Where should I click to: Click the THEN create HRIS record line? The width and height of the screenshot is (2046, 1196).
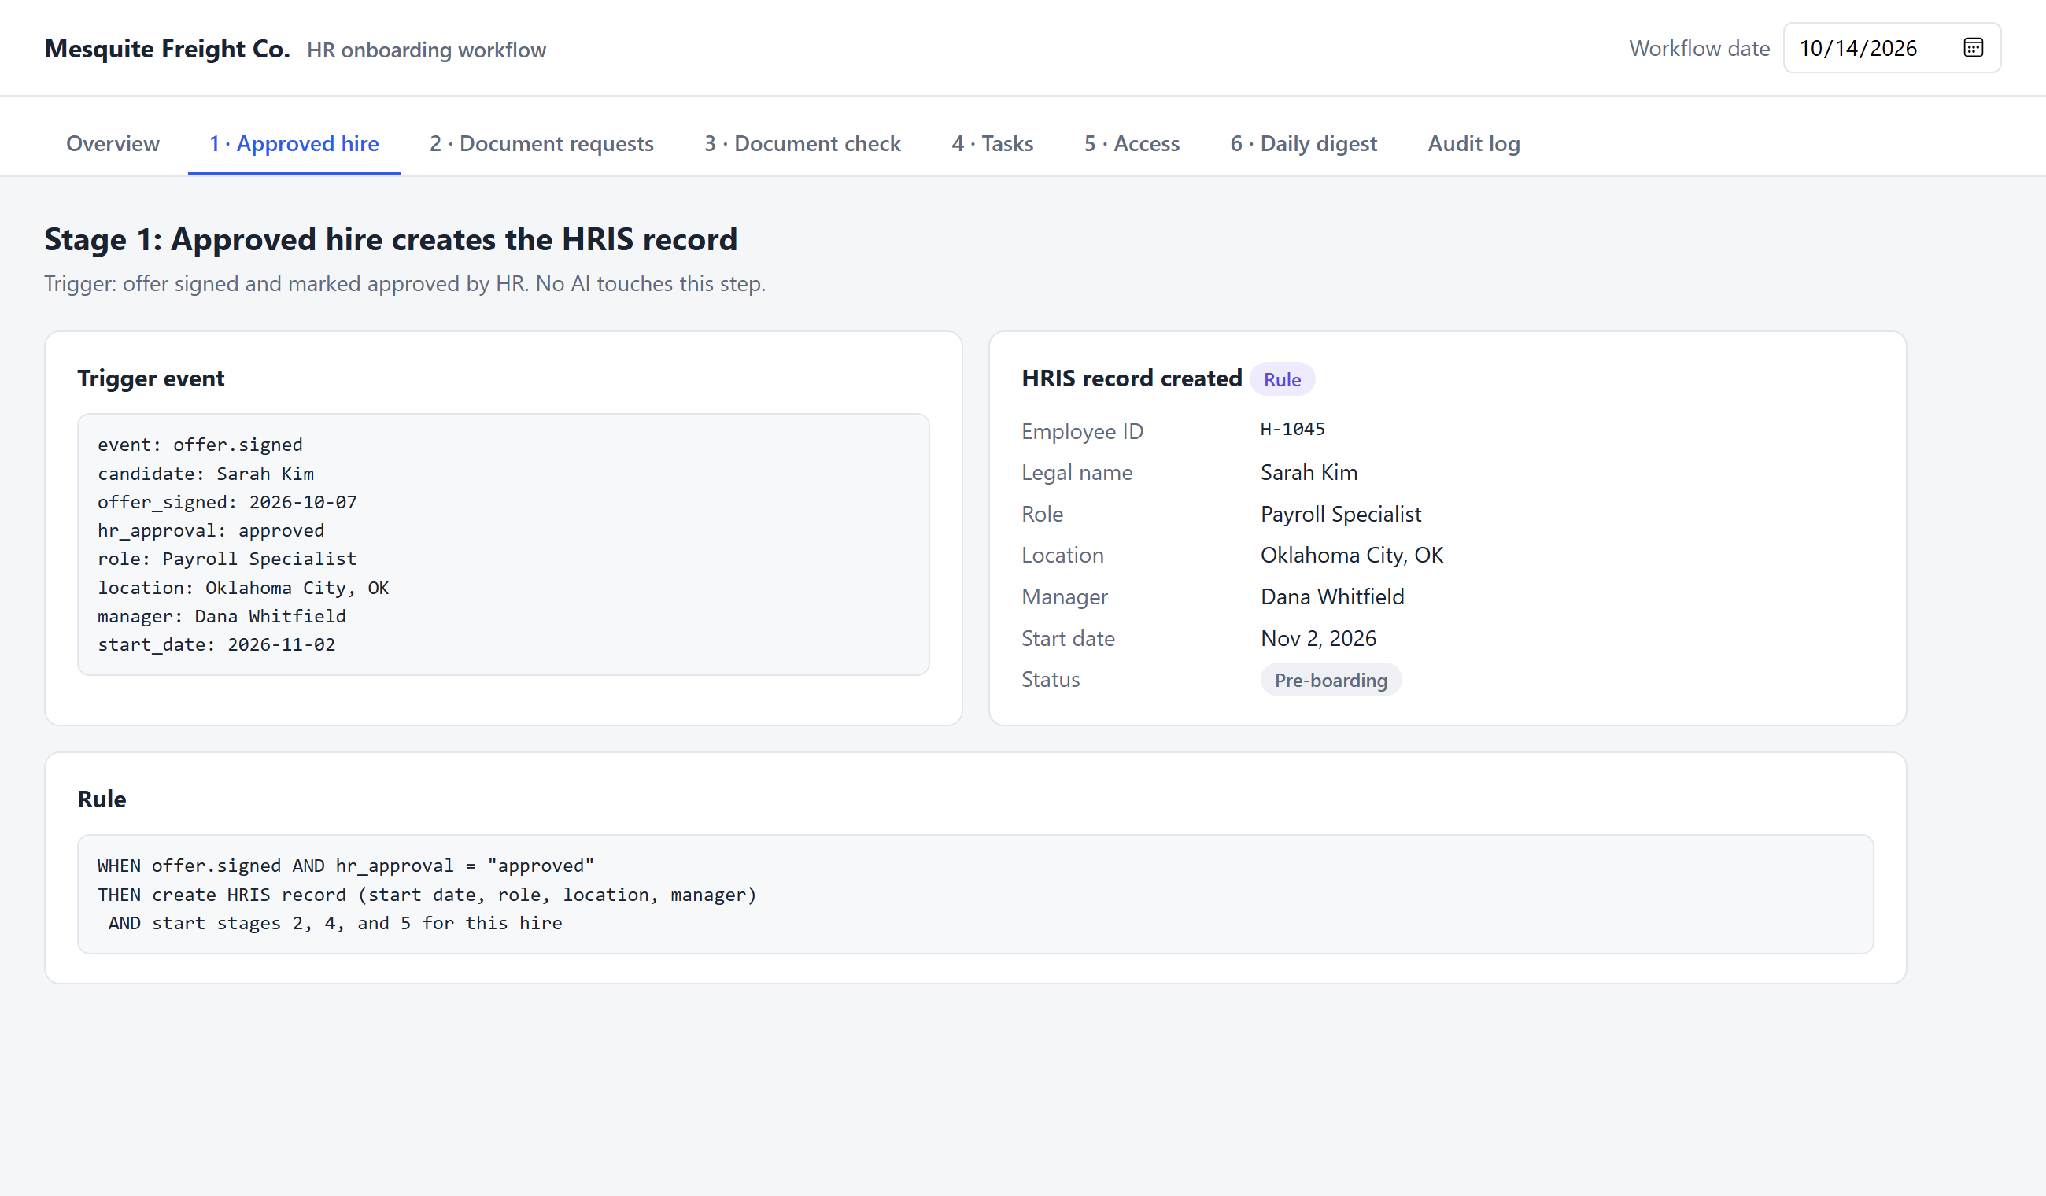pos(427,894)
